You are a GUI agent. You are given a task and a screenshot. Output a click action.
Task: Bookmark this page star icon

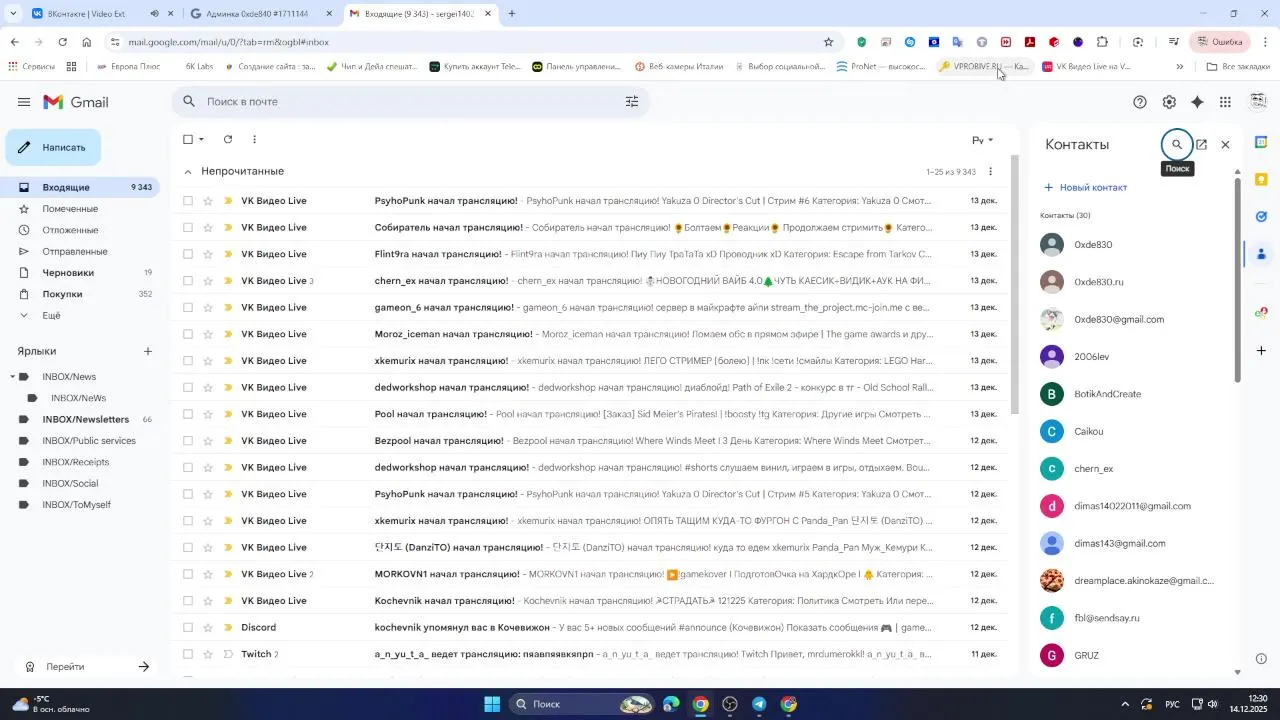pos(828,42)
